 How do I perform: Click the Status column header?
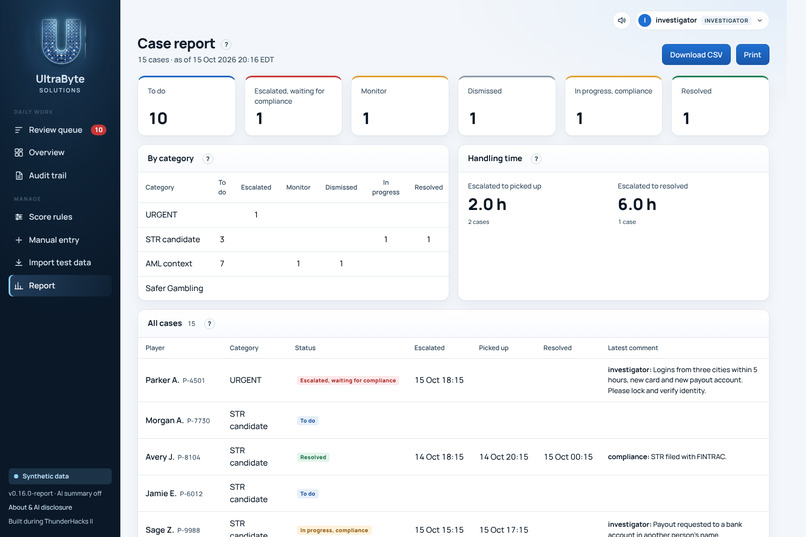click(x=305, y=348)
